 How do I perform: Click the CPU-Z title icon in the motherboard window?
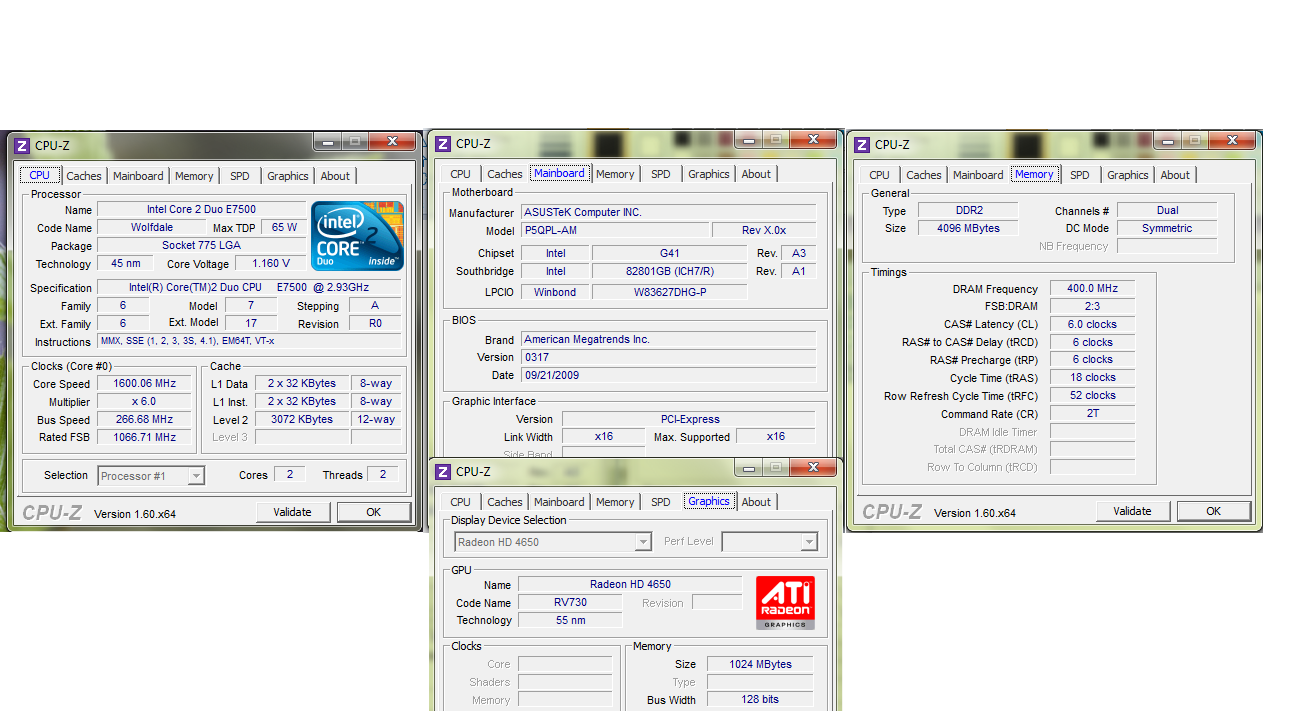[x=442, y=144]
